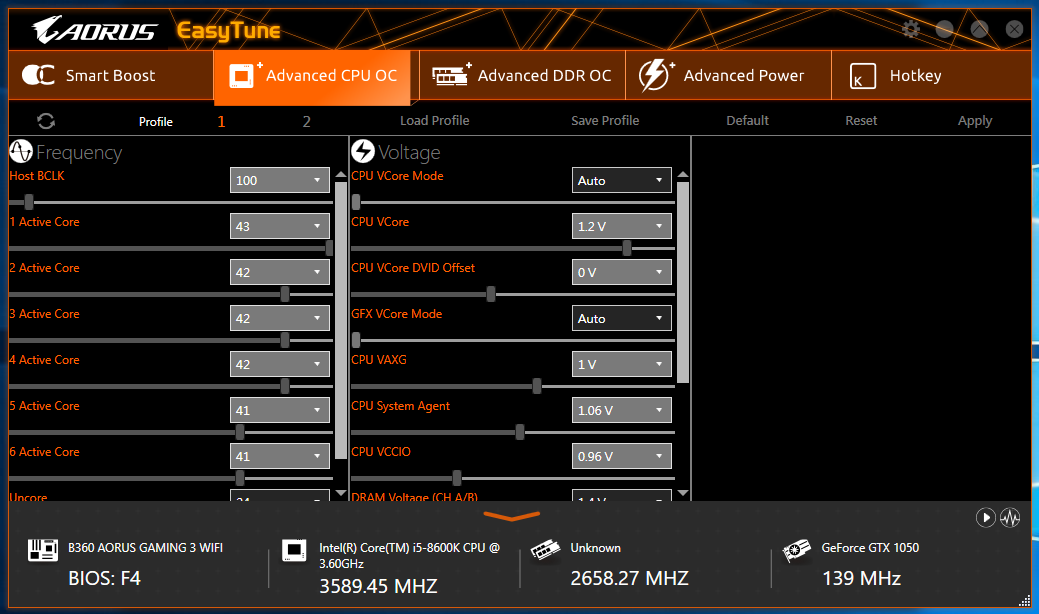
Task: Open the CPU VCore Mode dropdown
Action: (x=622, y=180)
